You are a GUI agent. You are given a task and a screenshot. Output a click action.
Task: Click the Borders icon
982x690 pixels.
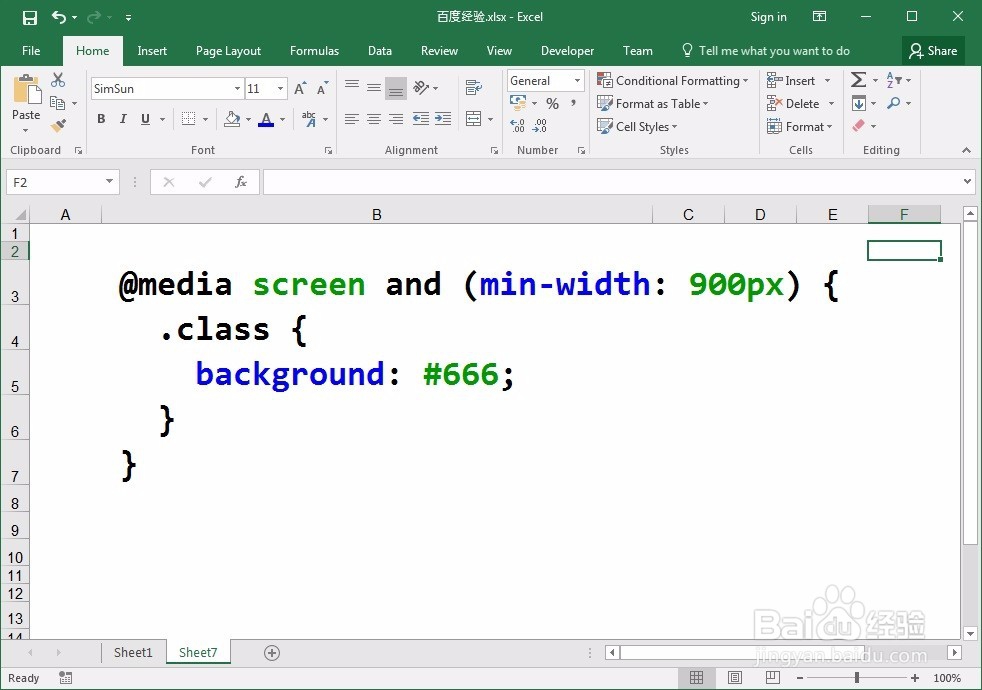click(188, 119)
